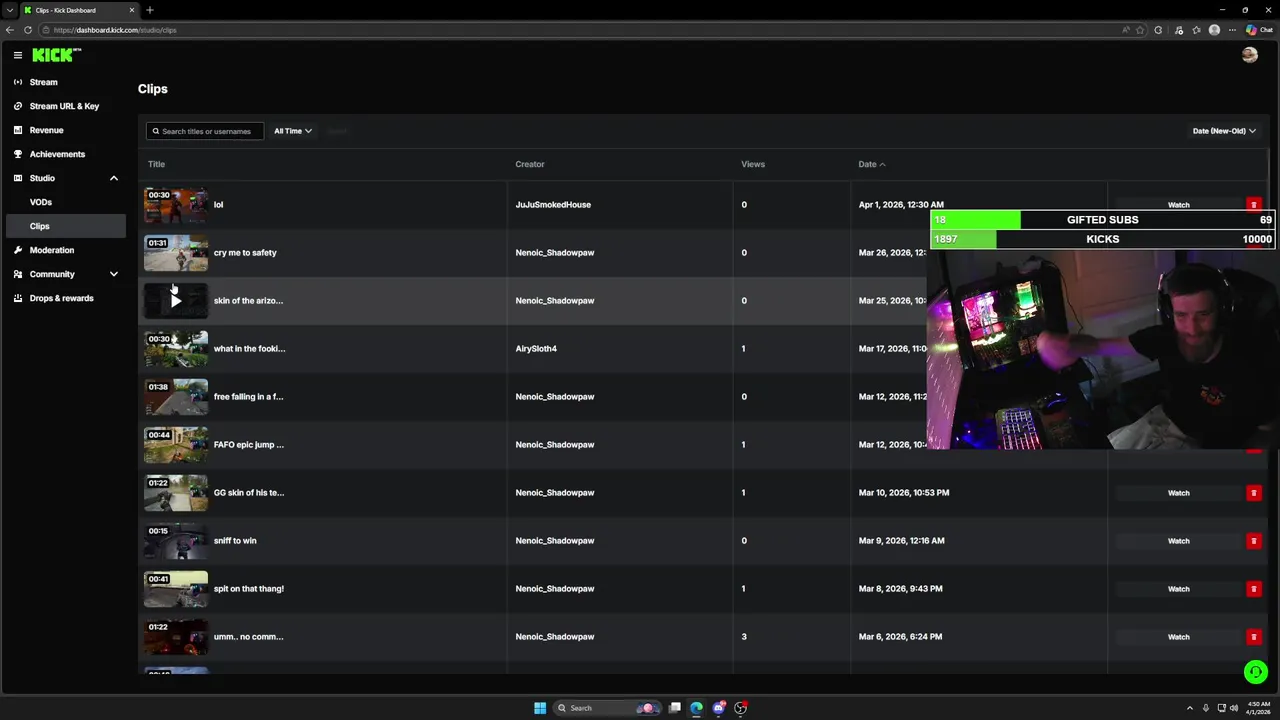Click the 'sniff to win' clip title
Image resolution: width=1280 pixels, height=720 pixels.
pyautogui.click(x=235, y=541)
